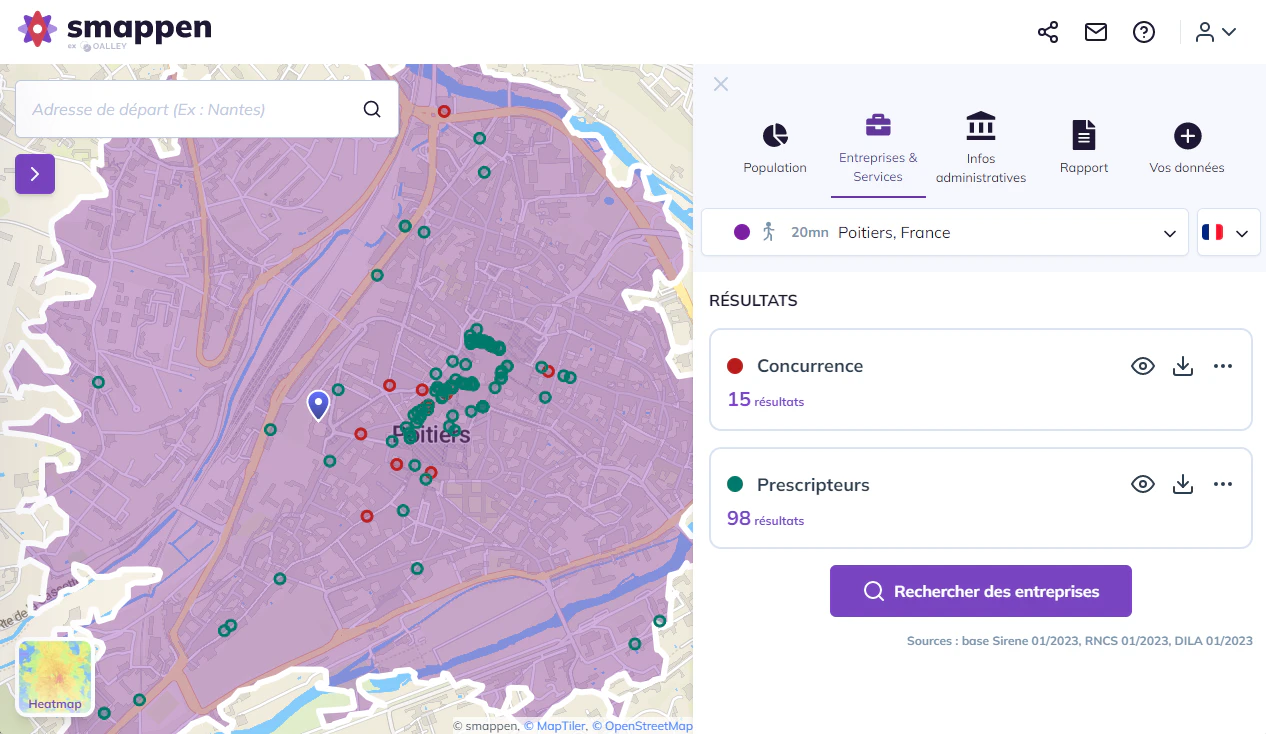Image resolution: width=1266 pixels, height=734 pixels.
Task: Open the French flag country dropdown
Action: click(x=1228, y=232)
